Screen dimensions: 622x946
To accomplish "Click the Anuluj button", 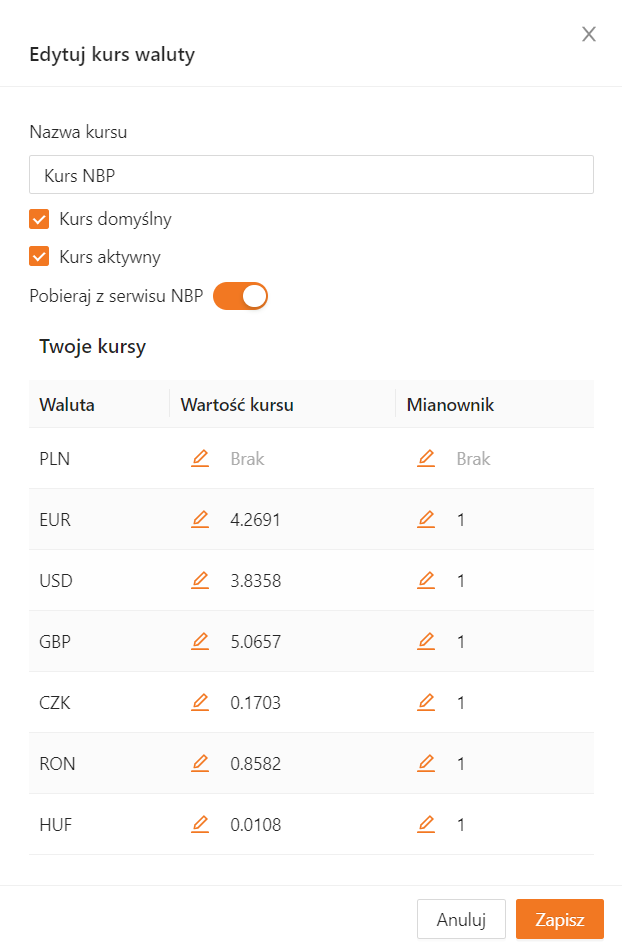I will point(461,919).
